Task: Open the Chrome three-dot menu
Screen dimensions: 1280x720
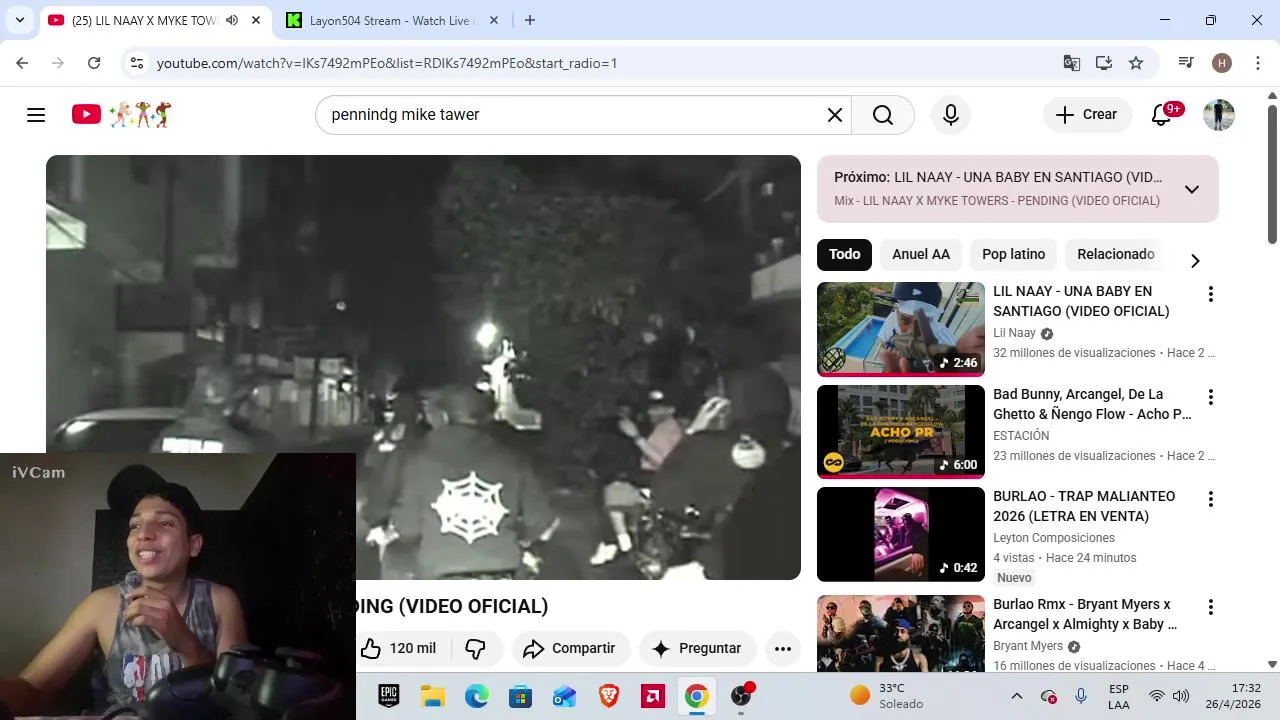Action: tap(1256, 63)
